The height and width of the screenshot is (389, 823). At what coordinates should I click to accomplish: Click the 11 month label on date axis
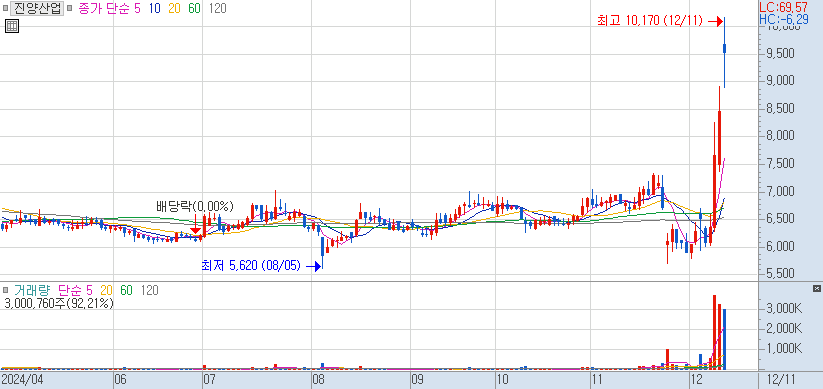[597, 379]
